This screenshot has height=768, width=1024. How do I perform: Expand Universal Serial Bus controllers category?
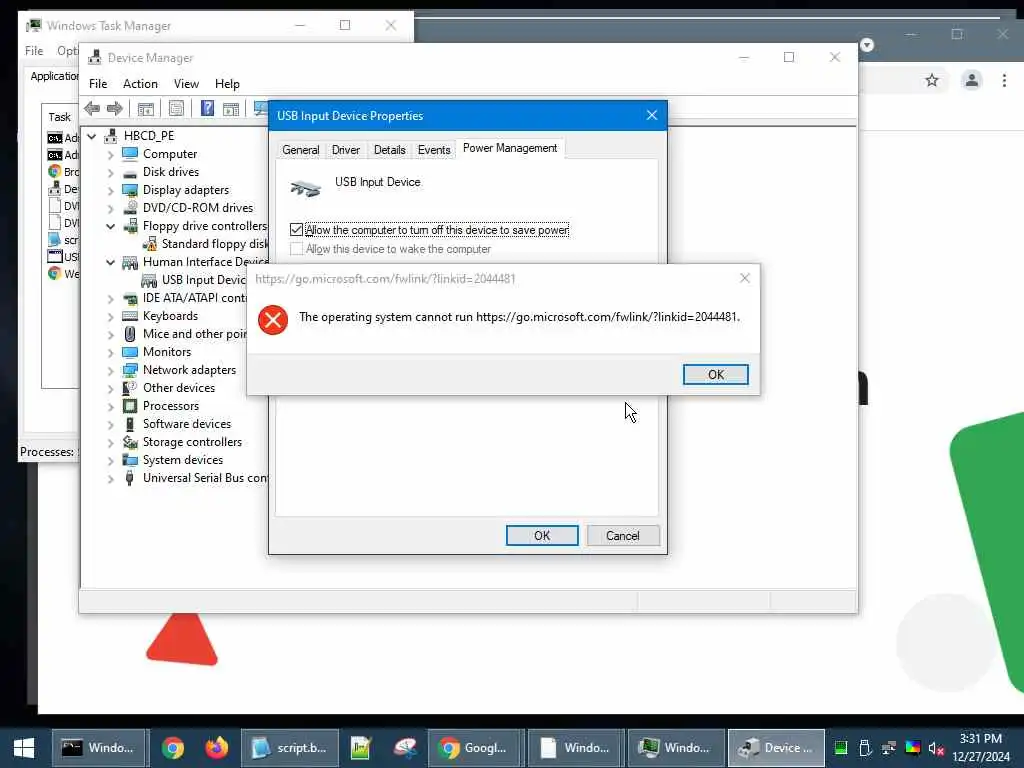(x=110, y=479)
